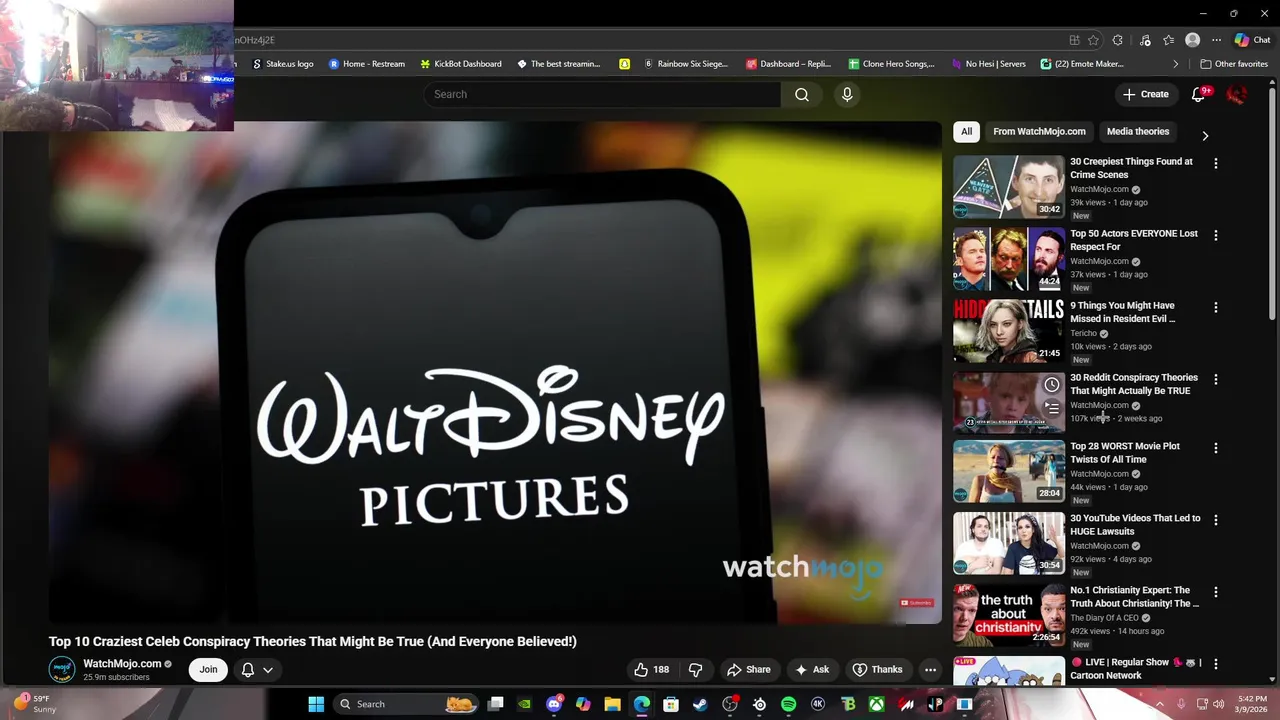1280x720 pixels.
Task: Open YouTube notifications bell
Action: tap(1199, 94)
